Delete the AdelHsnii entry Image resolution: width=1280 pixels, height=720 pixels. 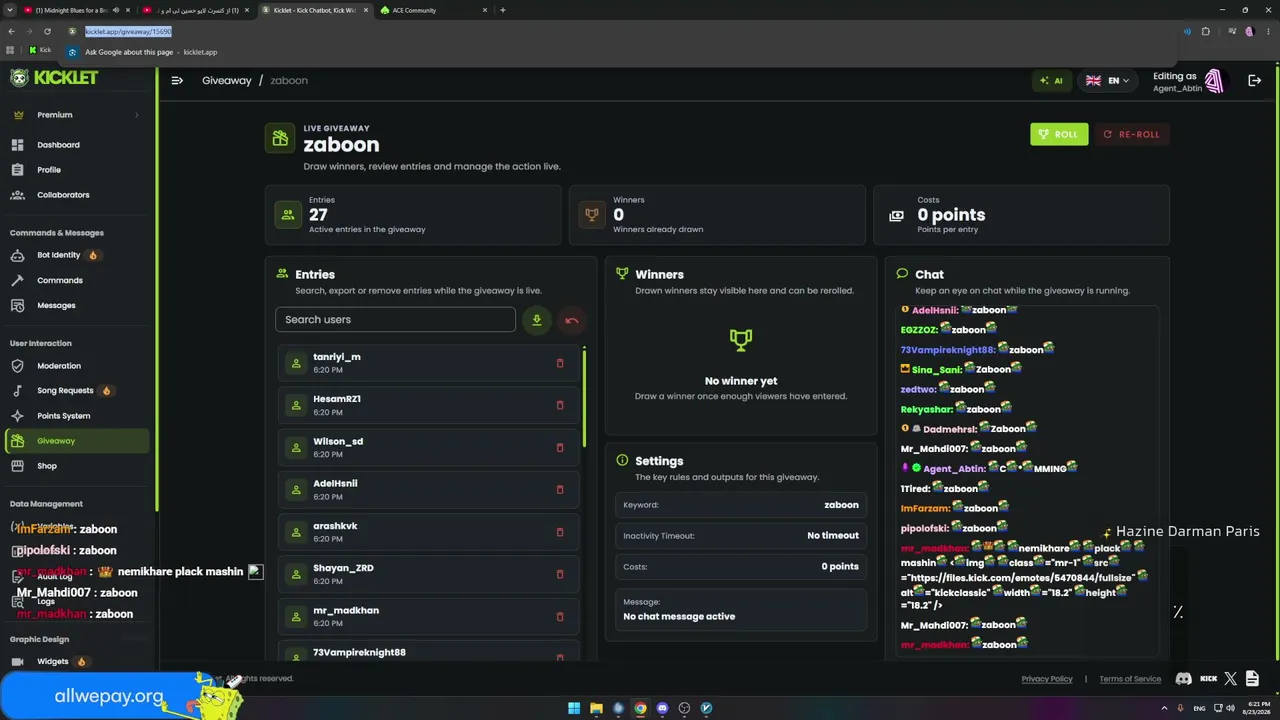point(560,489)
